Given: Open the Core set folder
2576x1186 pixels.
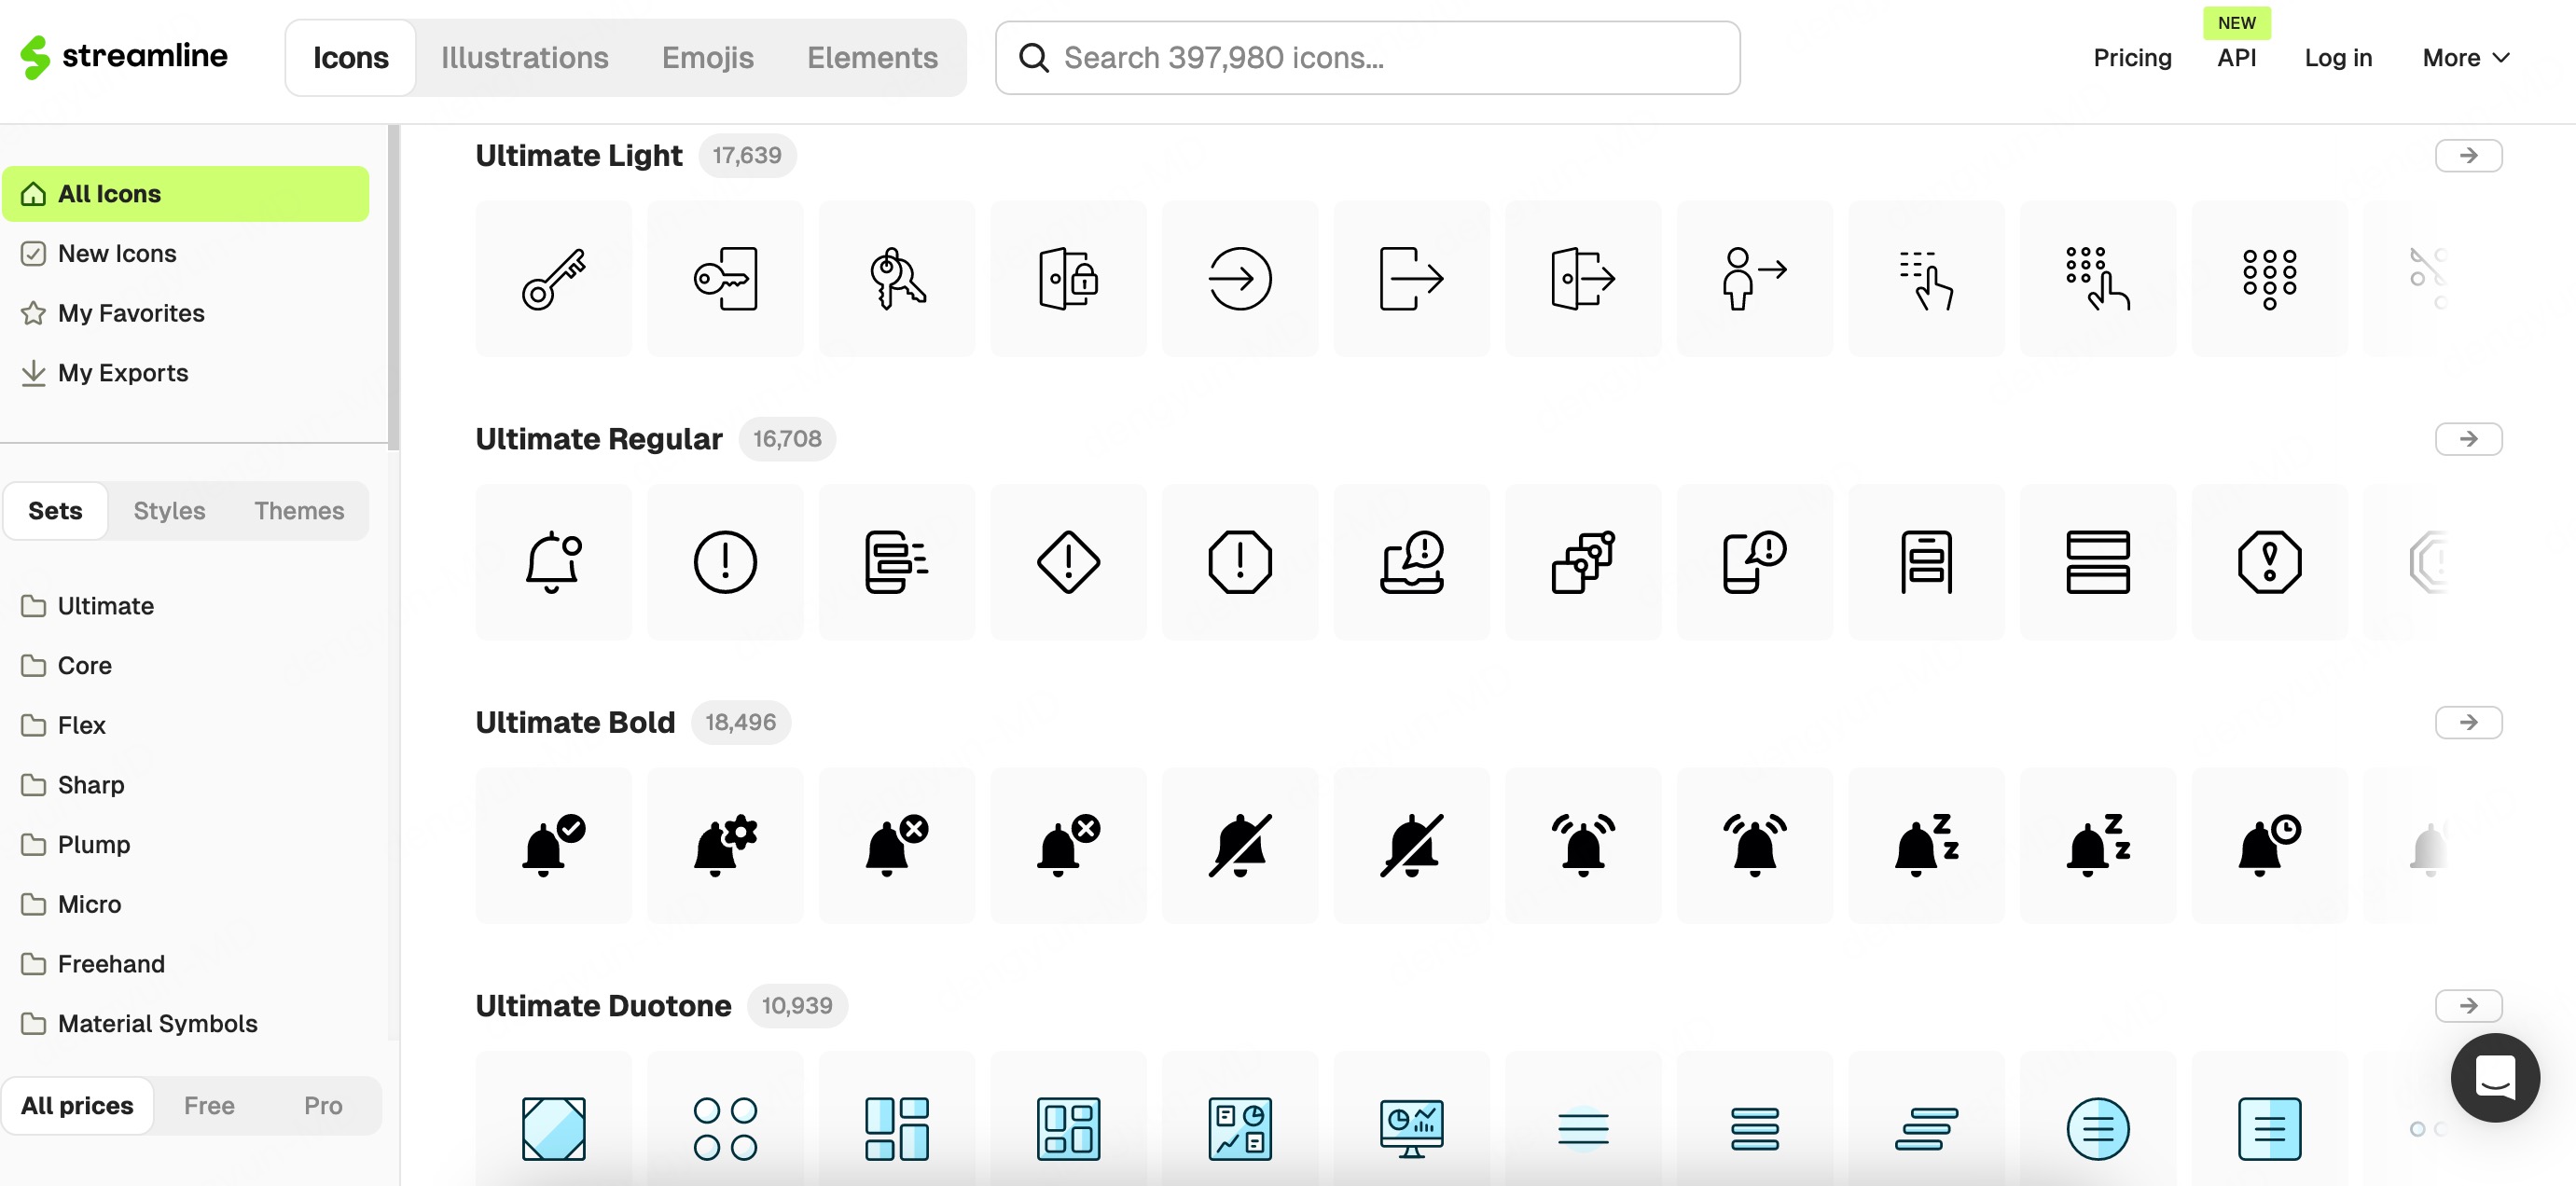Looking at the screenshot, I should (67, 665).
